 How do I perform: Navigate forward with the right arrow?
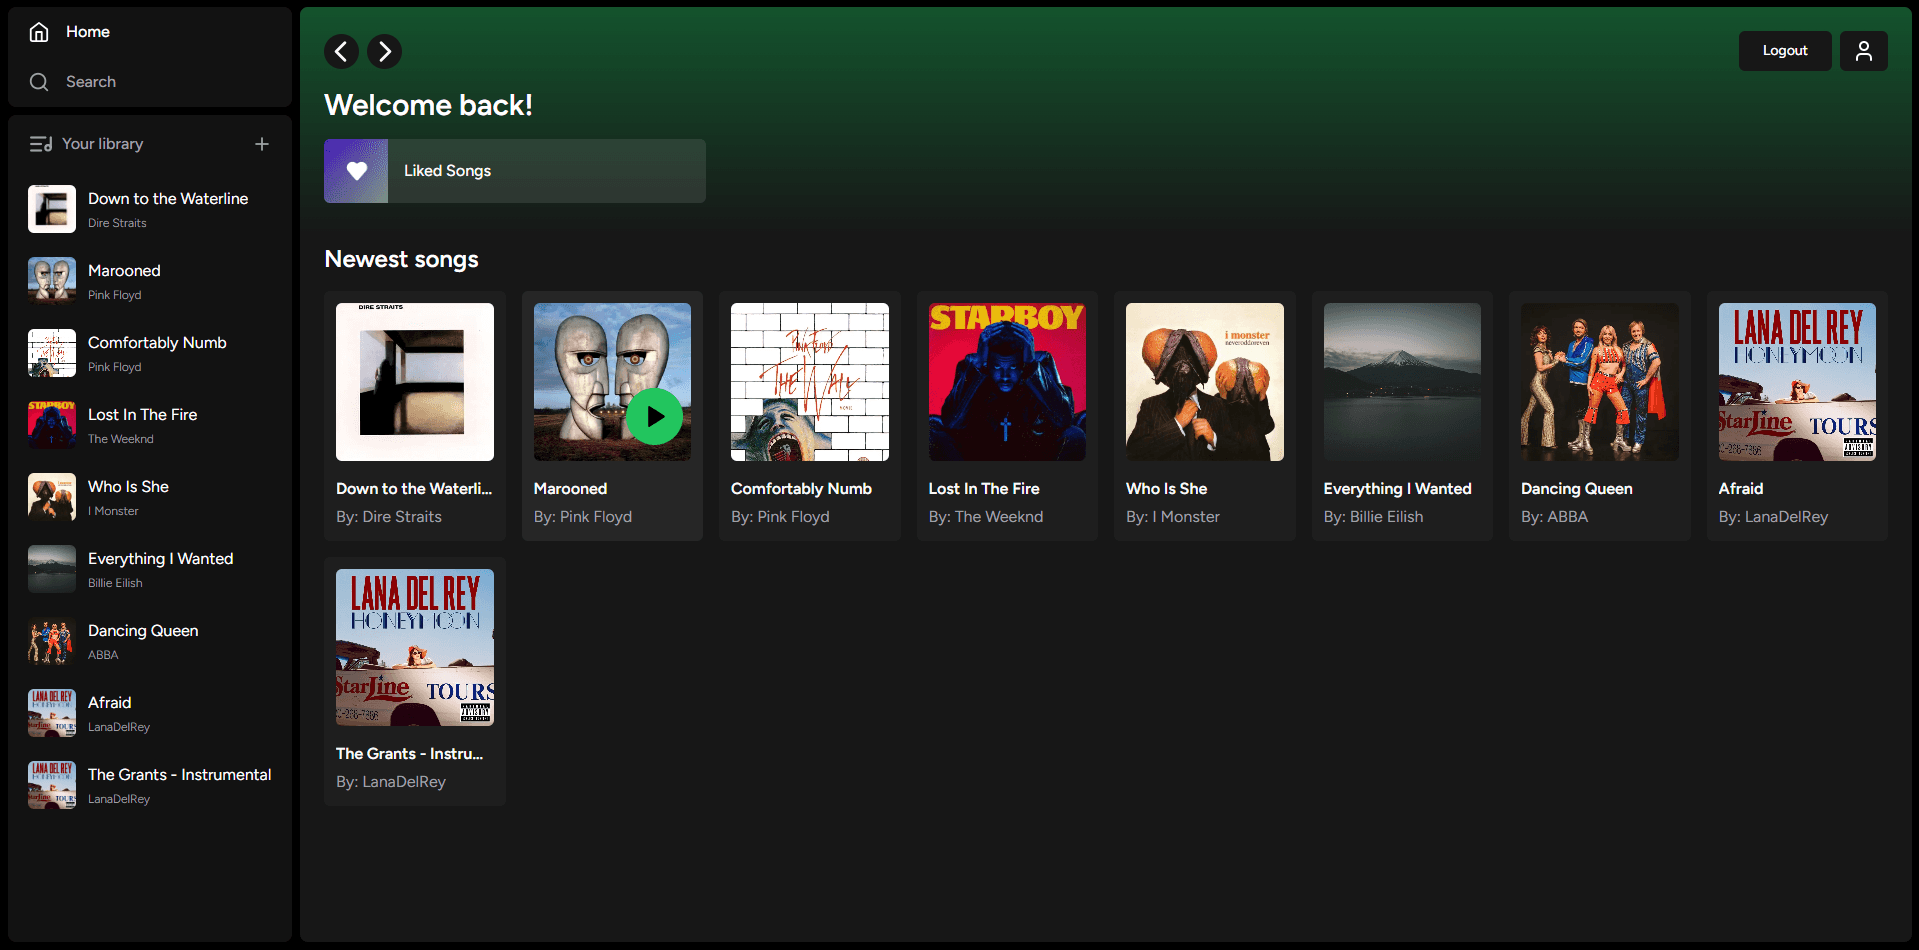[384, 51]
